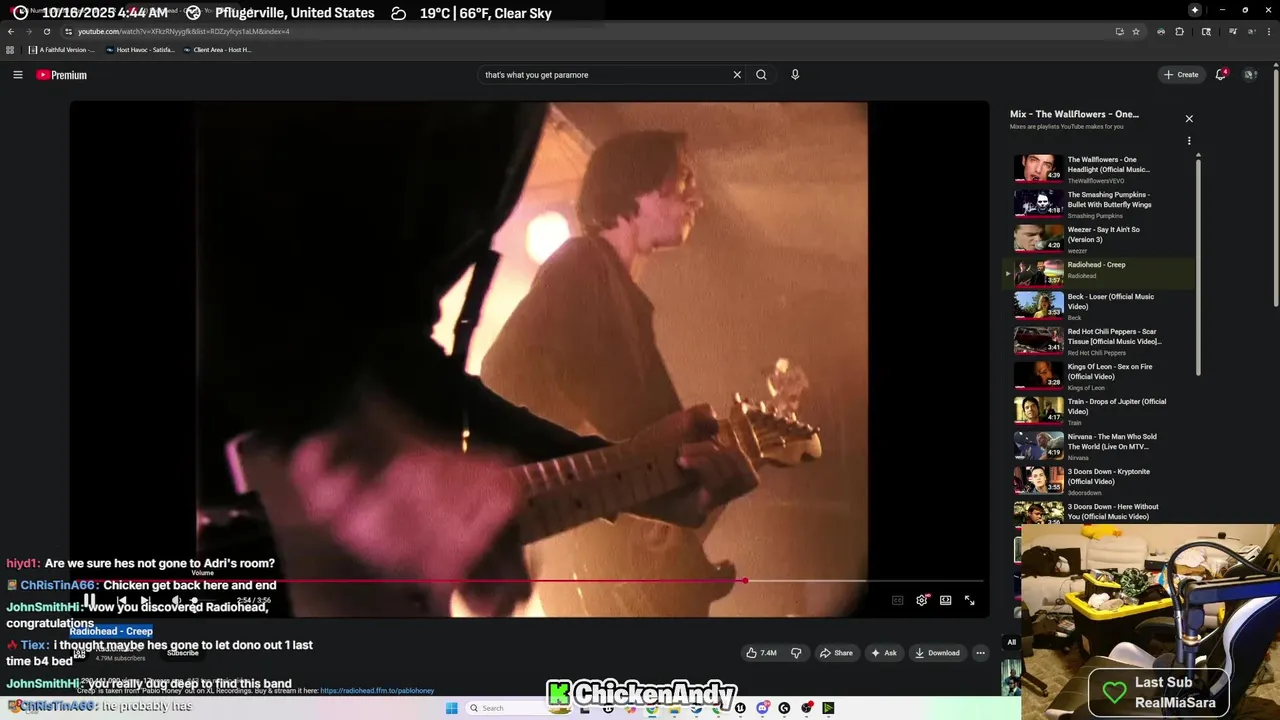Open the Chrome three-dot menu

pyautogui.click(x=1270, y=31)
